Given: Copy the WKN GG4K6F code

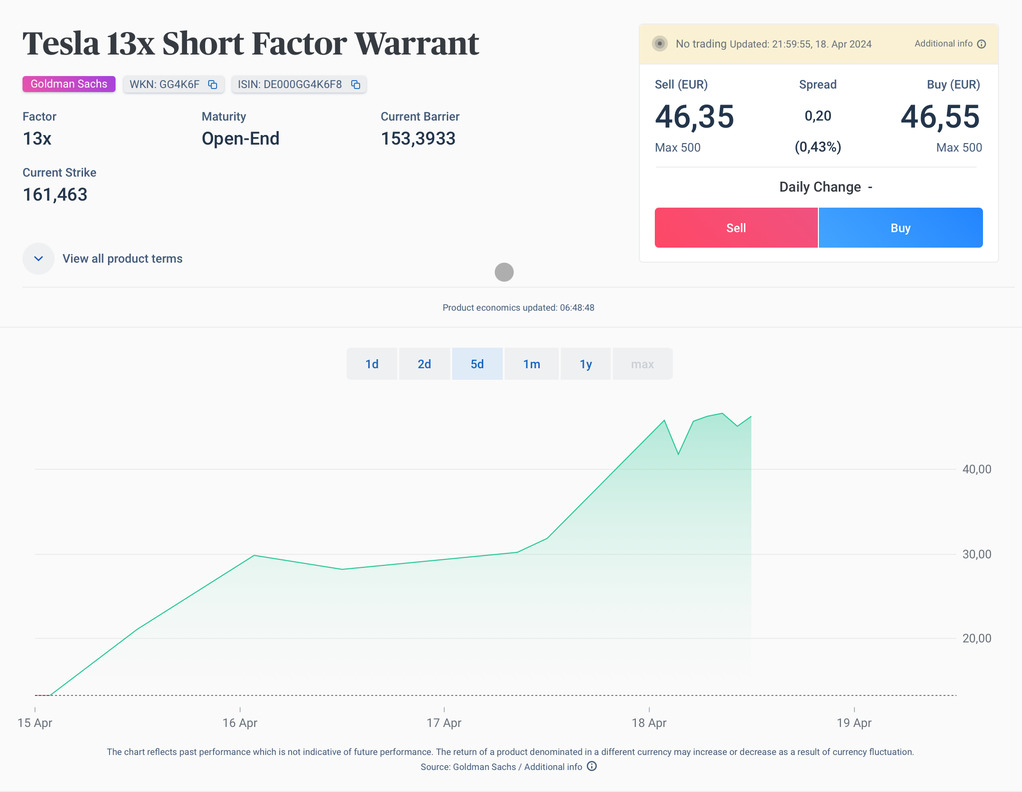Looking at the screenshot, I should point(212,85).
